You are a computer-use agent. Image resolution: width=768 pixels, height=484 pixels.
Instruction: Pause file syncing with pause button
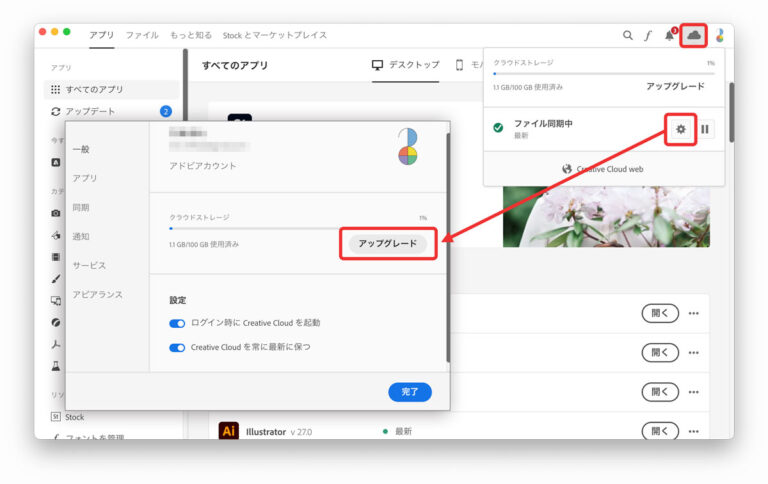point(705,129)
